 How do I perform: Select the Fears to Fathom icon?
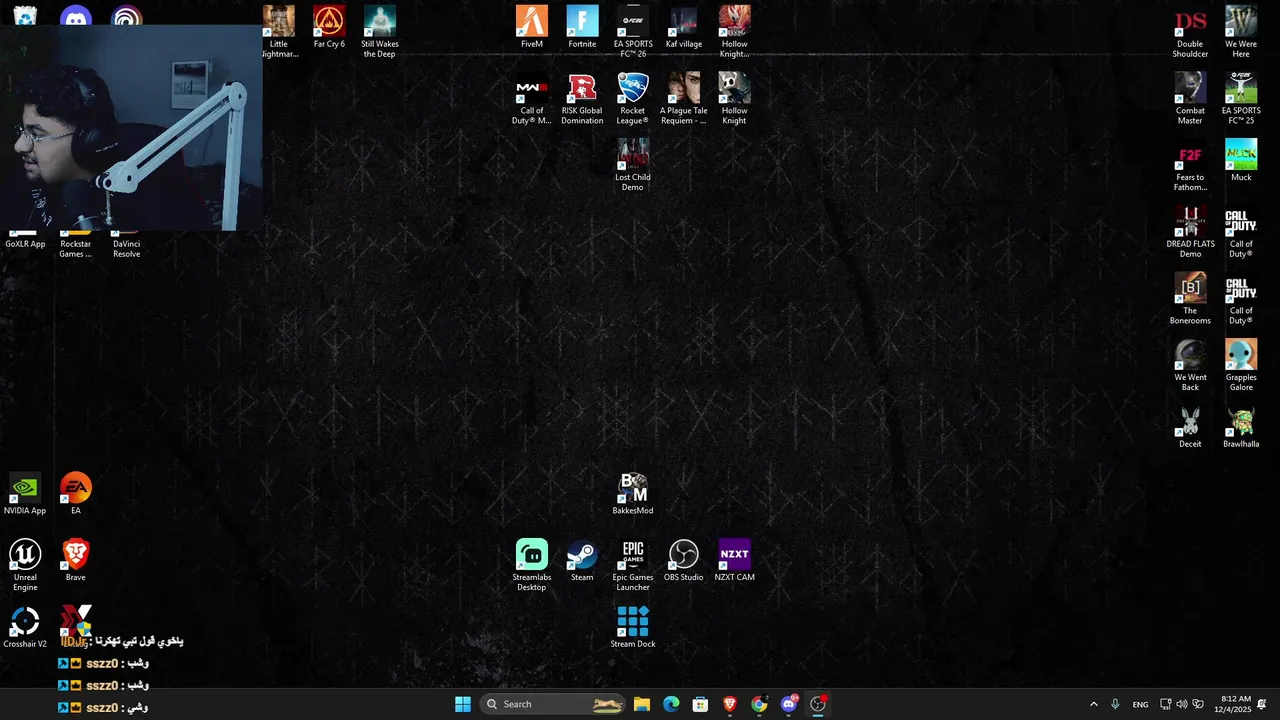coord(1190,165)
